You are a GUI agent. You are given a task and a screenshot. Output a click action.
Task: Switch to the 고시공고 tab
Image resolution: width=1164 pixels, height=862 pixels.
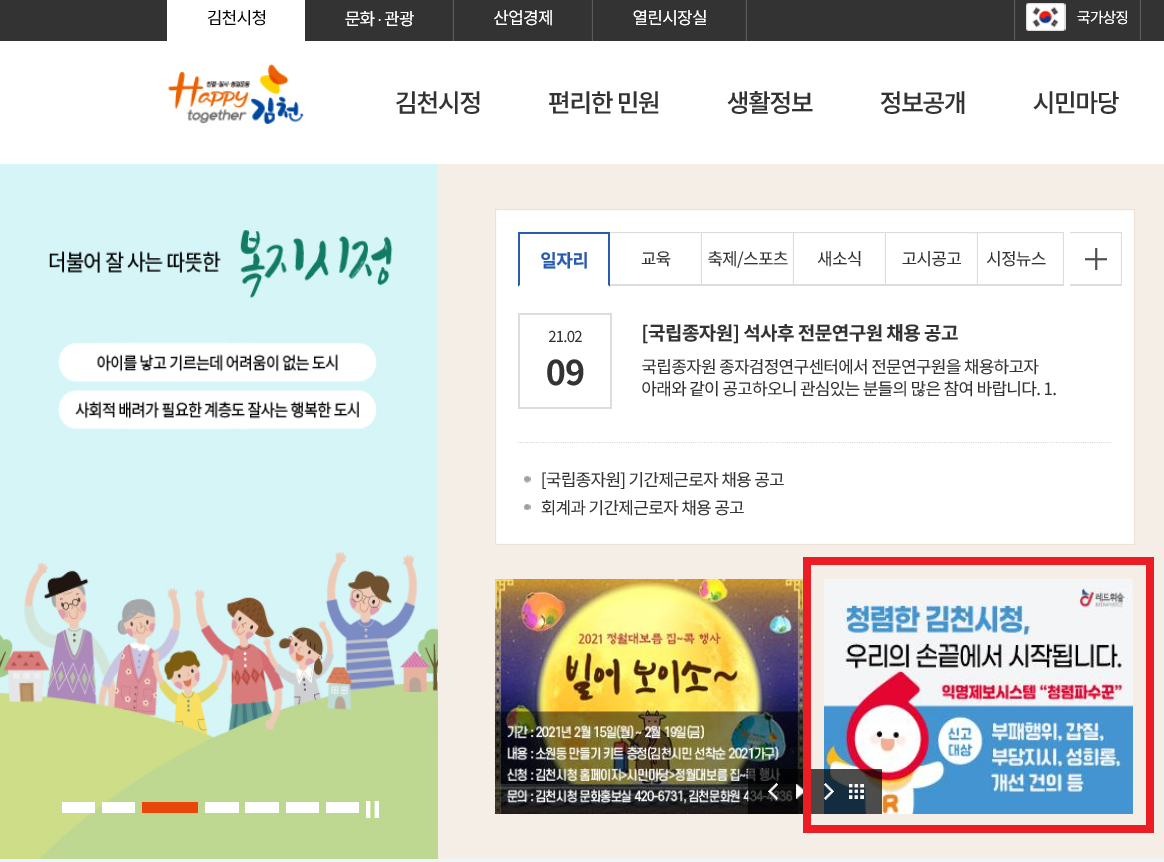931,258
